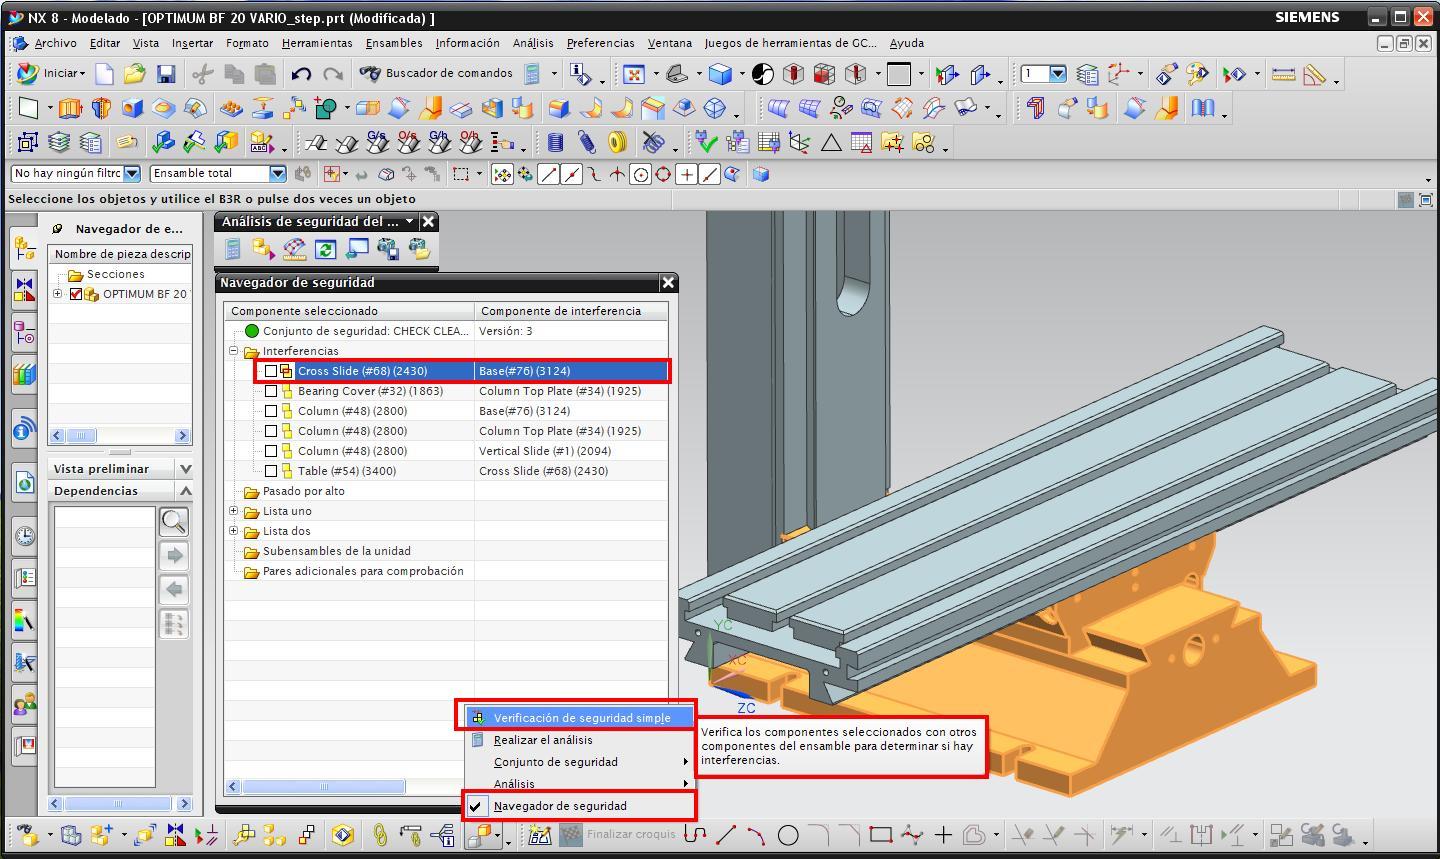Expand the Lista uno folder
The image size is (1440, 859).
click(x=234, y=511)
